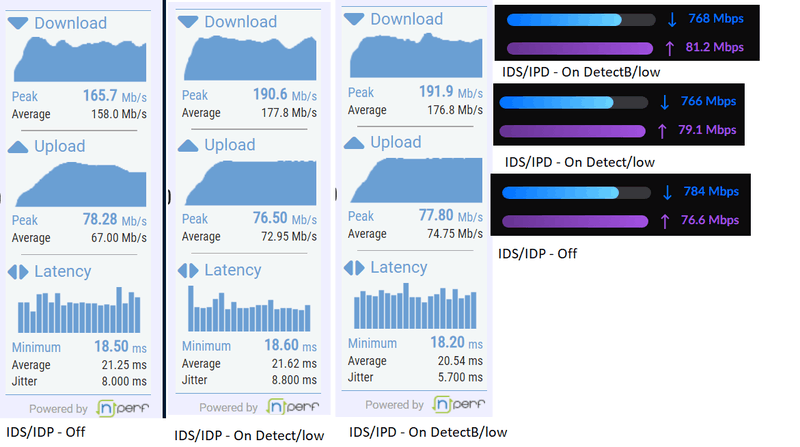Click the nPerf logo in the On Detect/low panel

tap(293, 407)
